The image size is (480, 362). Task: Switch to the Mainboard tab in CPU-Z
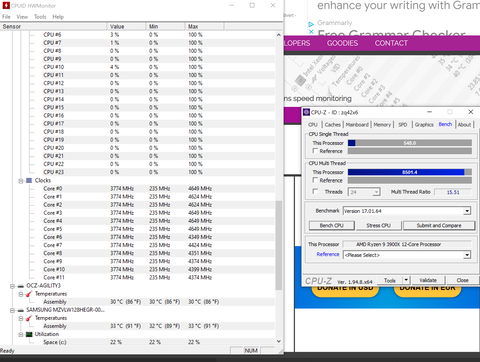point(357,124)
